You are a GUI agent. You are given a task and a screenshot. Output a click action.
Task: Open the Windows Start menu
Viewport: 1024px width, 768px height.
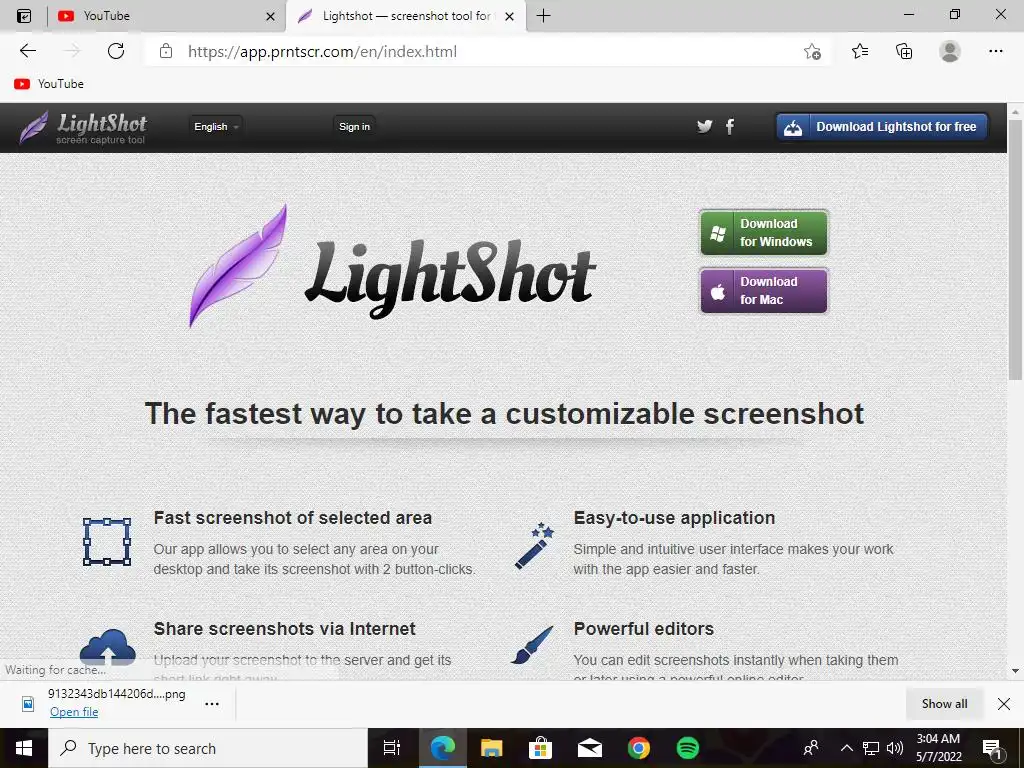(24, 748)
